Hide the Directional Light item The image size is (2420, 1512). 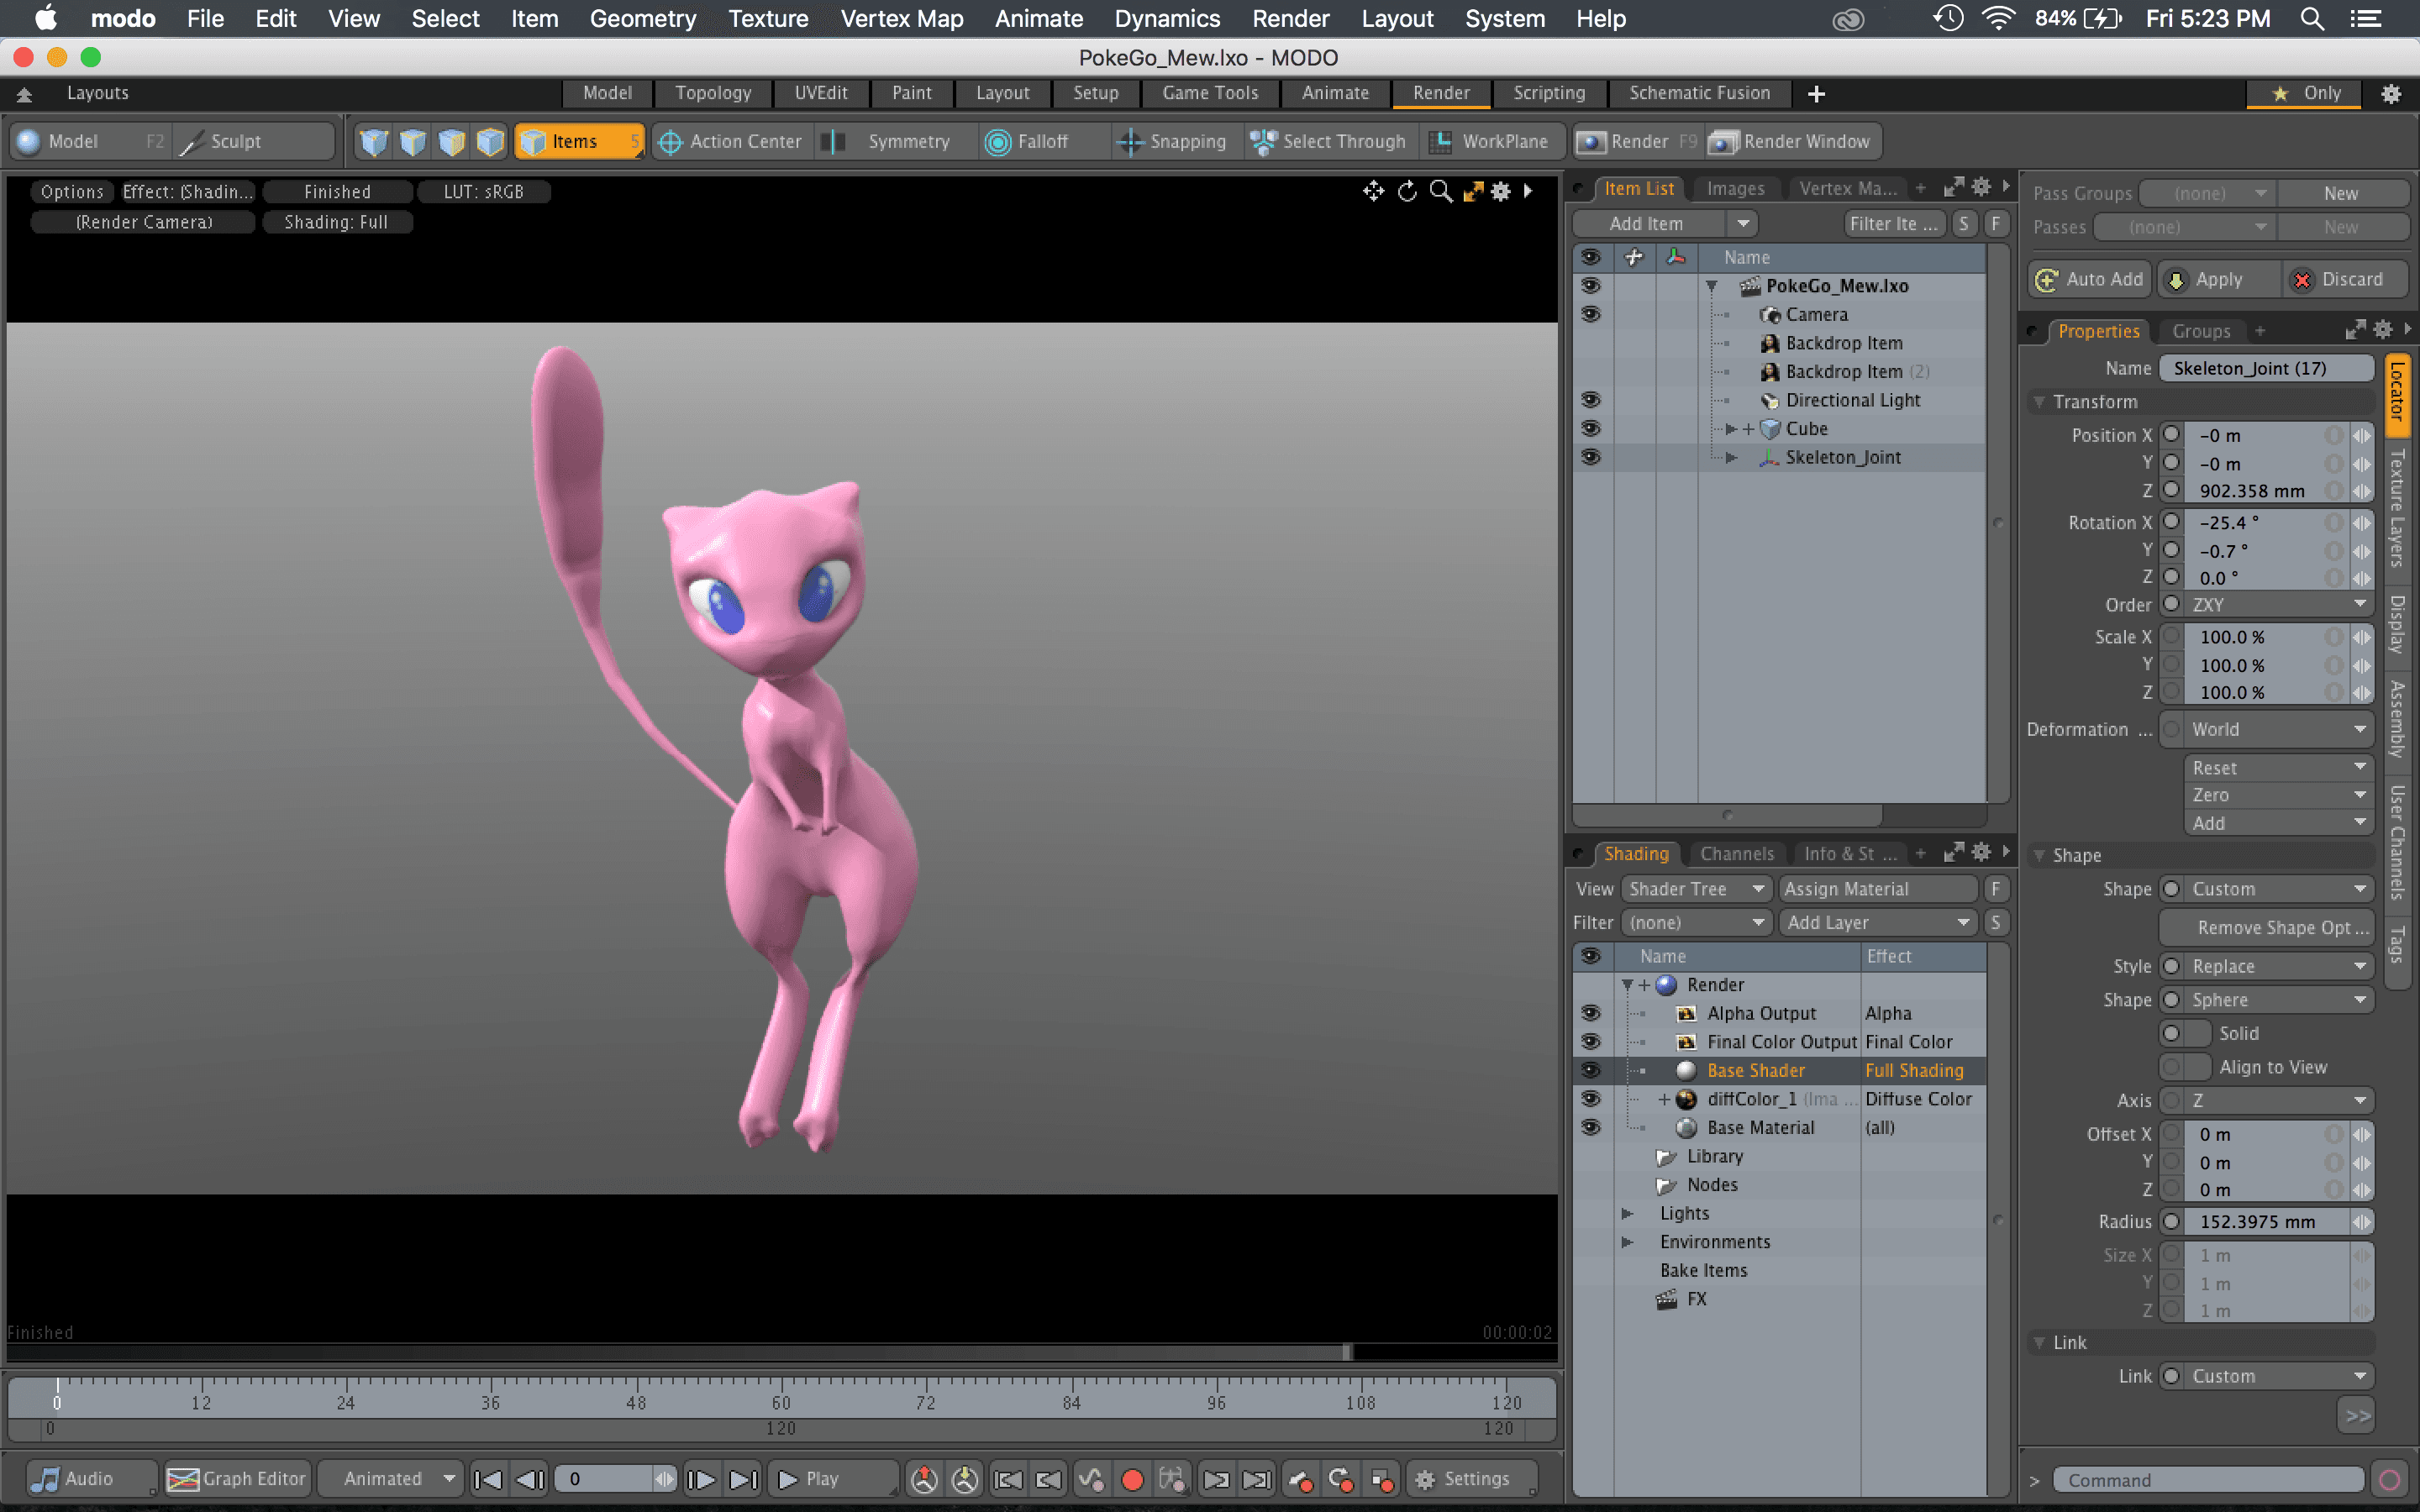tap(1590, 400)
